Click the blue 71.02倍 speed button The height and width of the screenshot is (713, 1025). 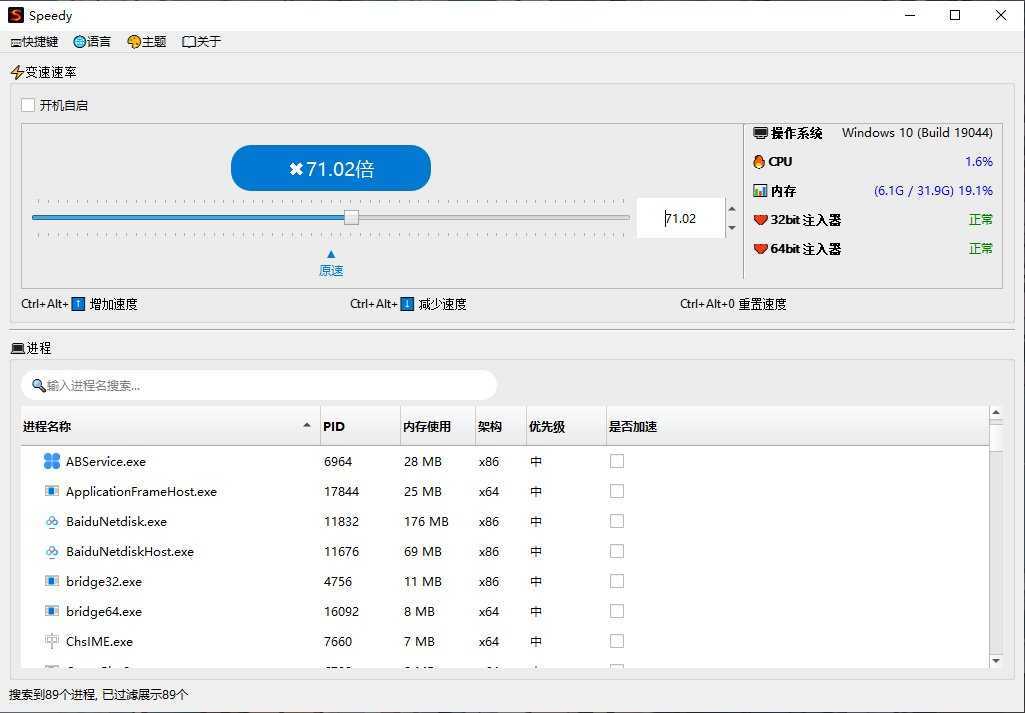point(330,168)
